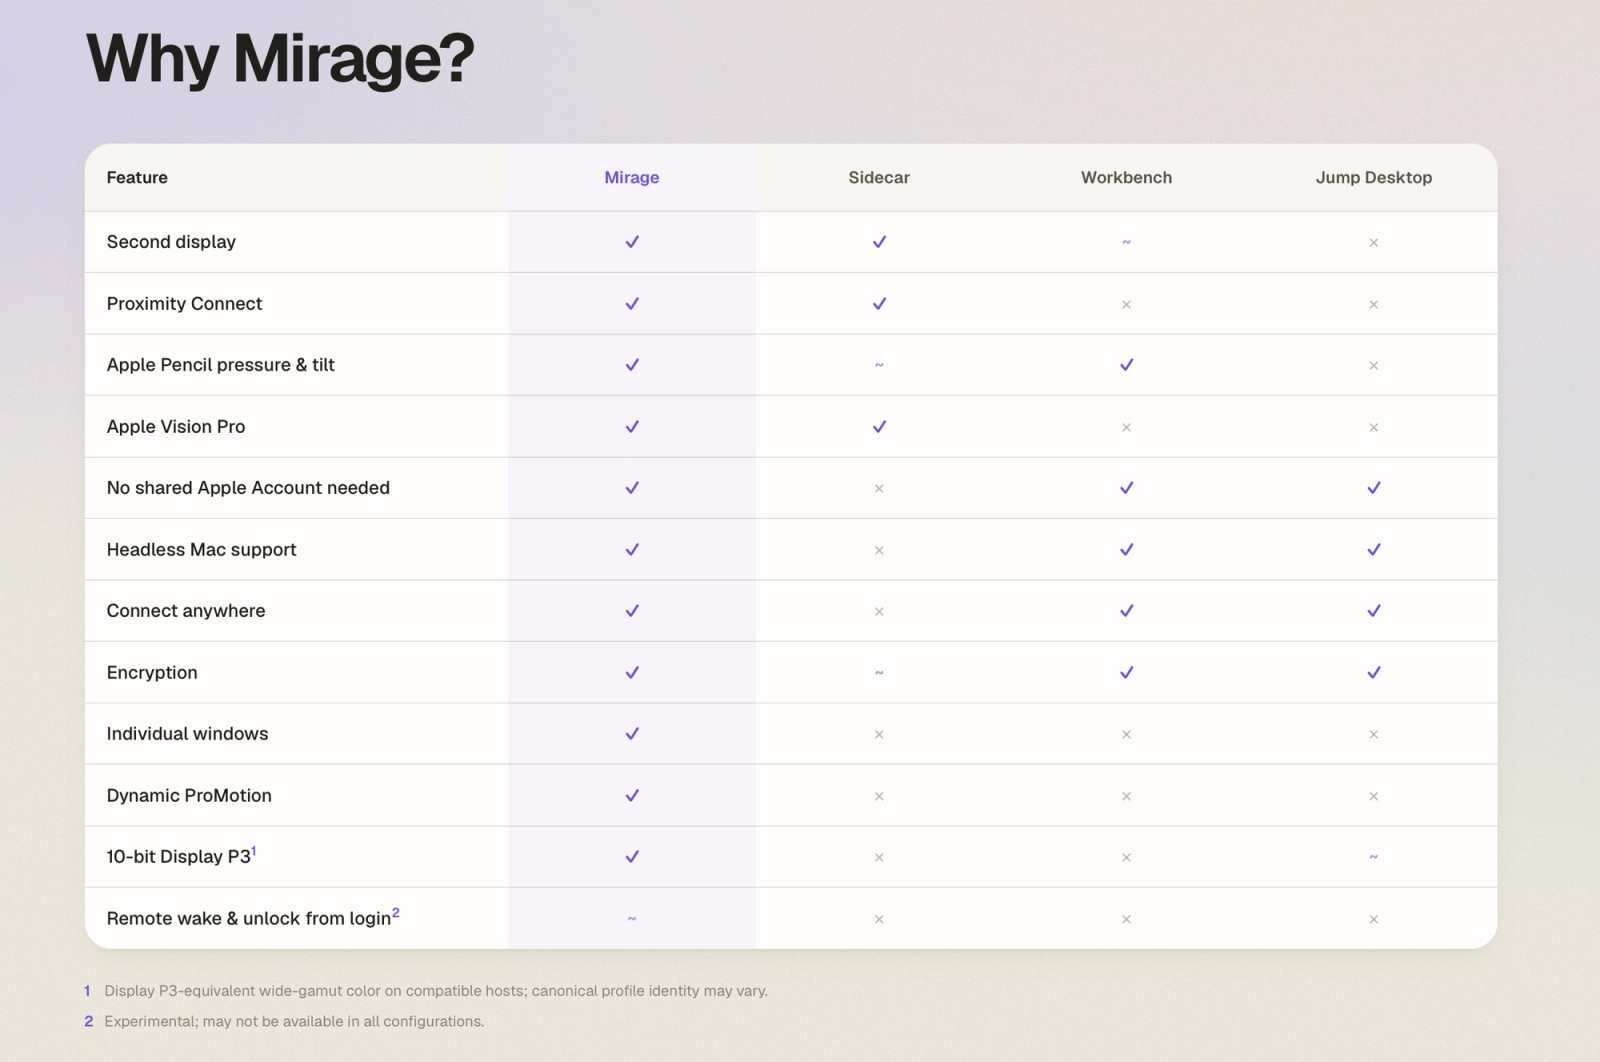Click the Mirage column header
This screenshot has height=1062, width=1600.
point(632,178)
